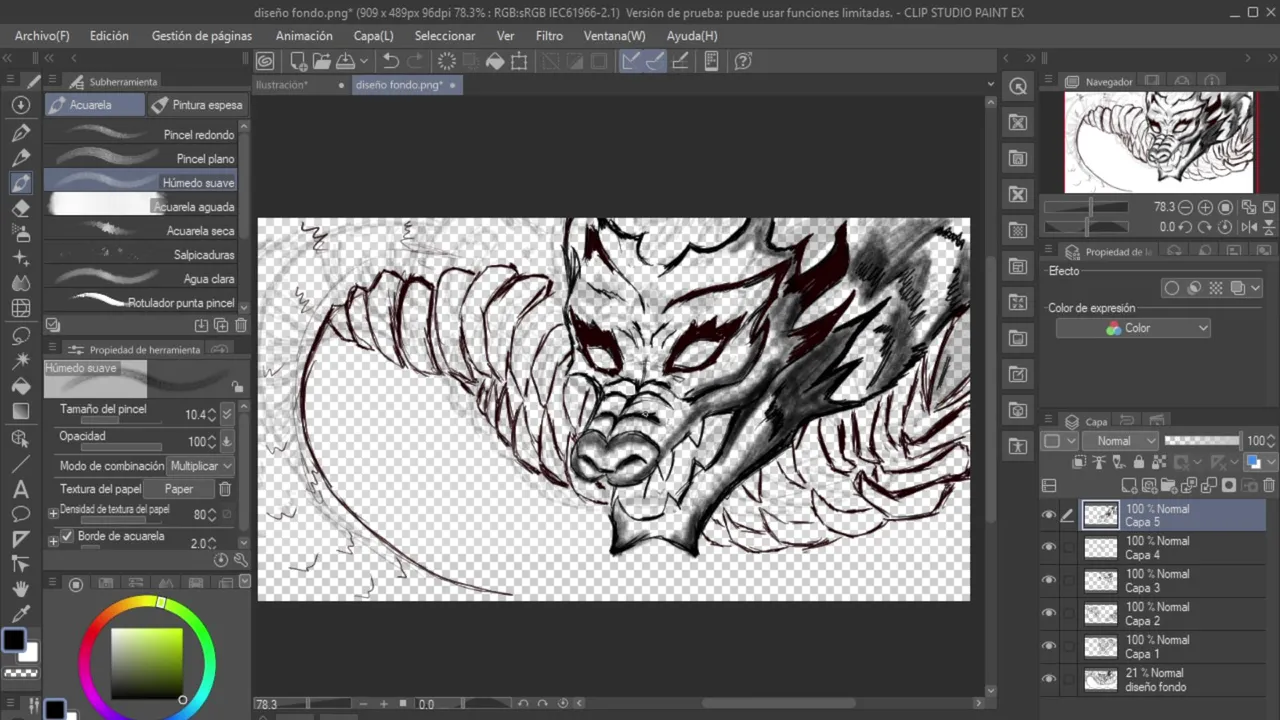The image size is (1280, 720).
Task: Open Edición menu
Action: (x=109, y=36)
